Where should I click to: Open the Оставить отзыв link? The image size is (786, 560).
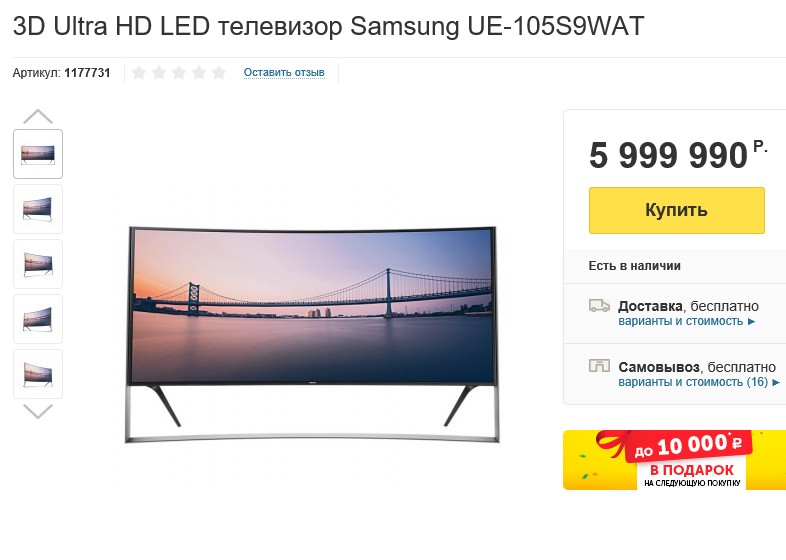[x=284, y=73]
